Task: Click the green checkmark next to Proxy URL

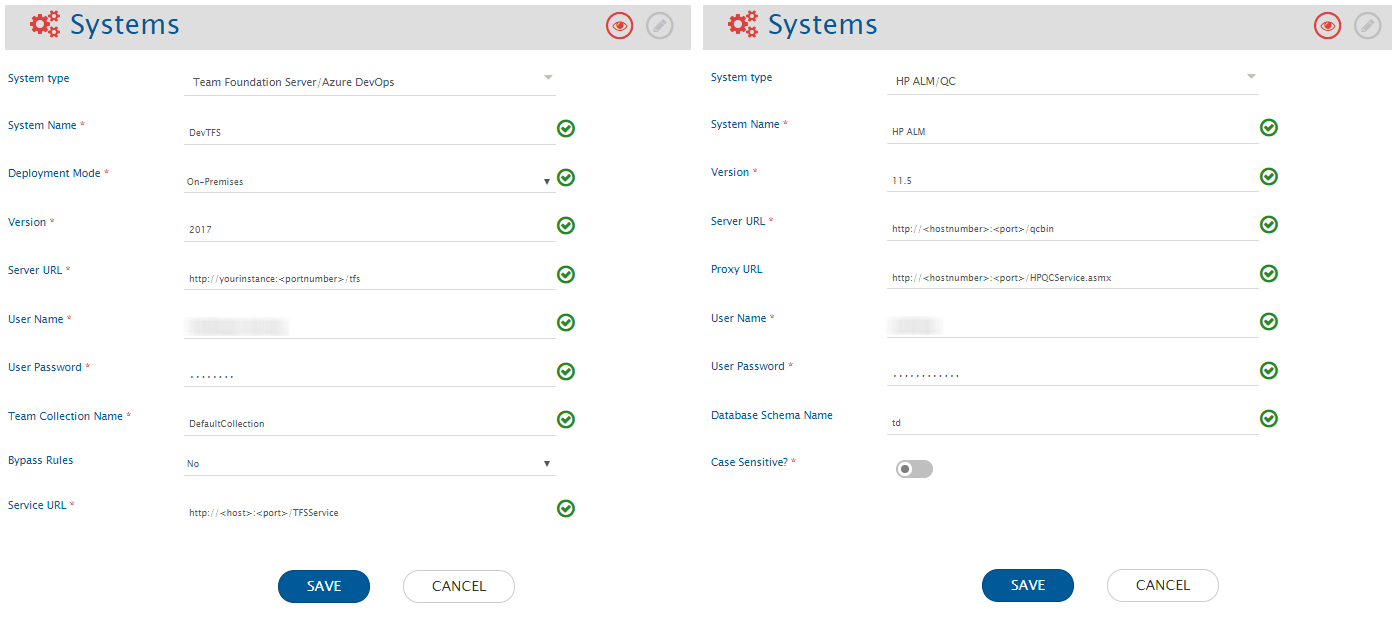Action: [x=1268, y=274]
